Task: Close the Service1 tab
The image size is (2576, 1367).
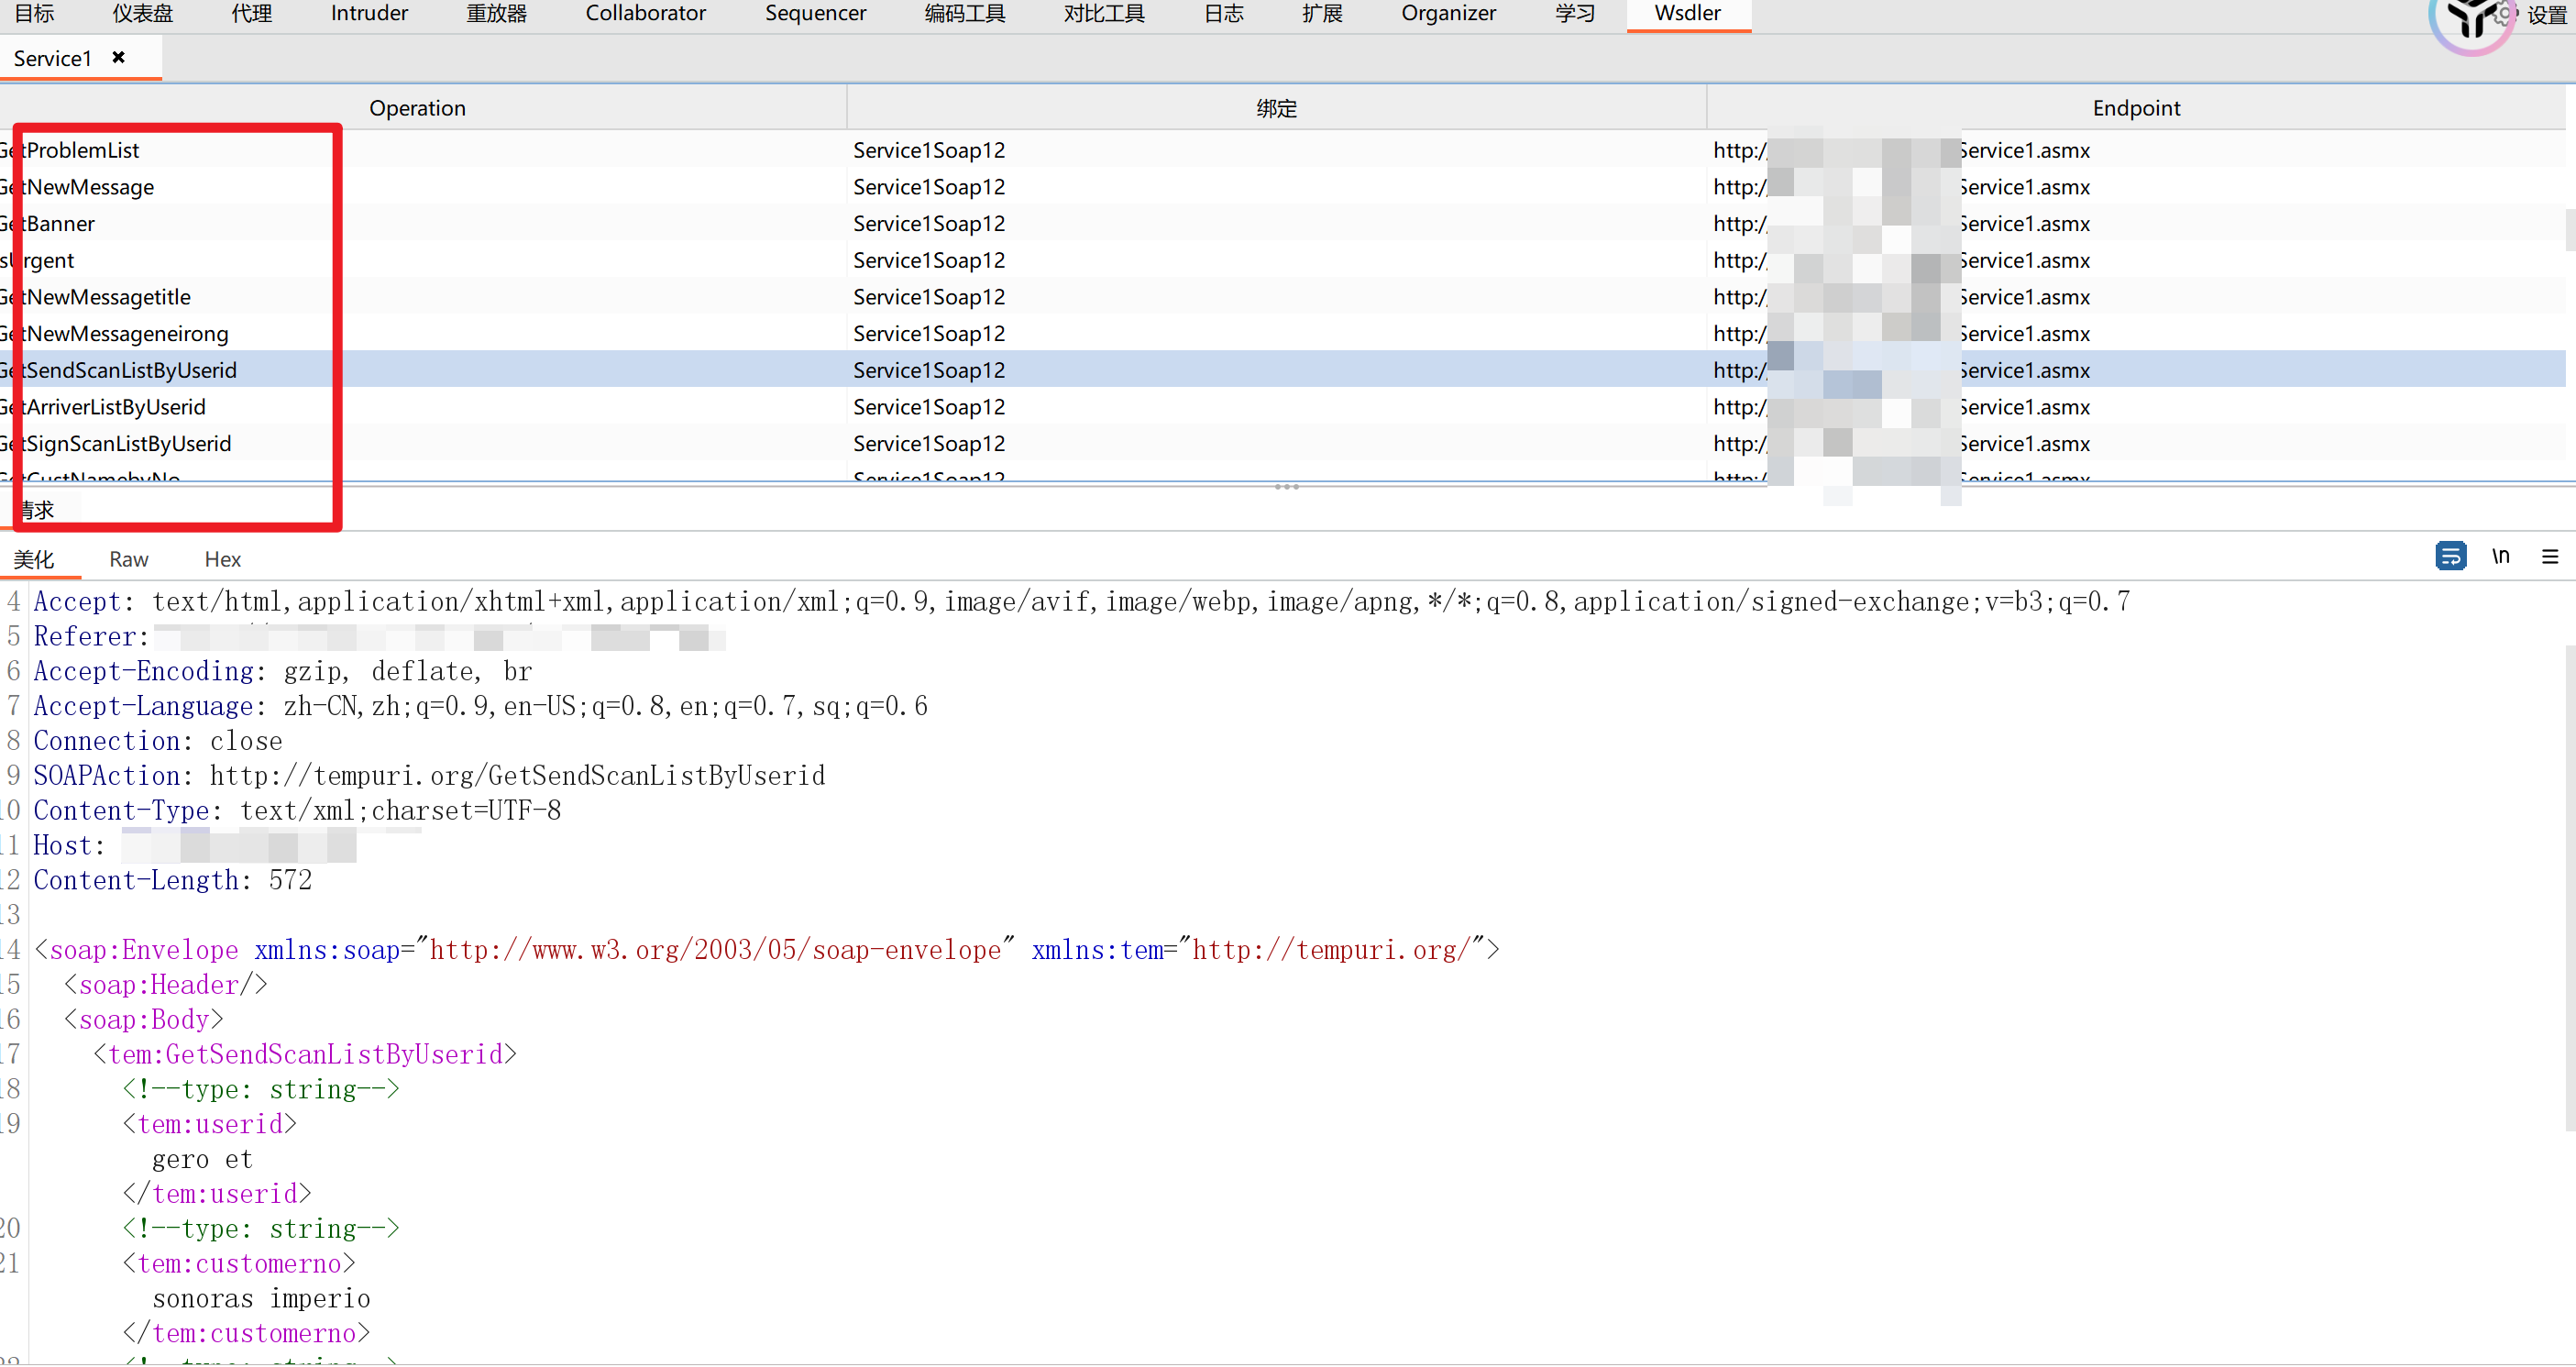Action: pos(118,58)
